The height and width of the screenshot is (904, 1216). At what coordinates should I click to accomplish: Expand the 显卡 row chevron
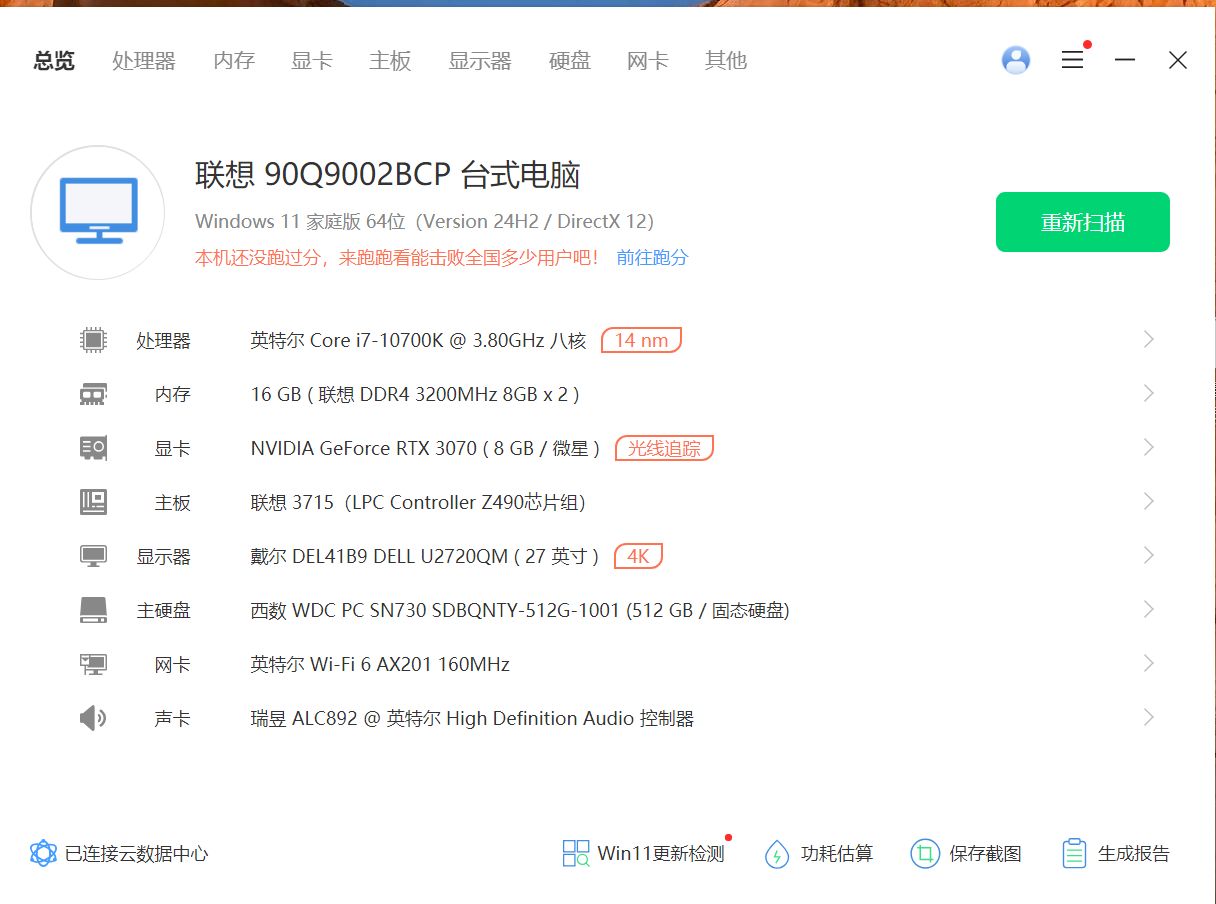(x=1149, y=448)
